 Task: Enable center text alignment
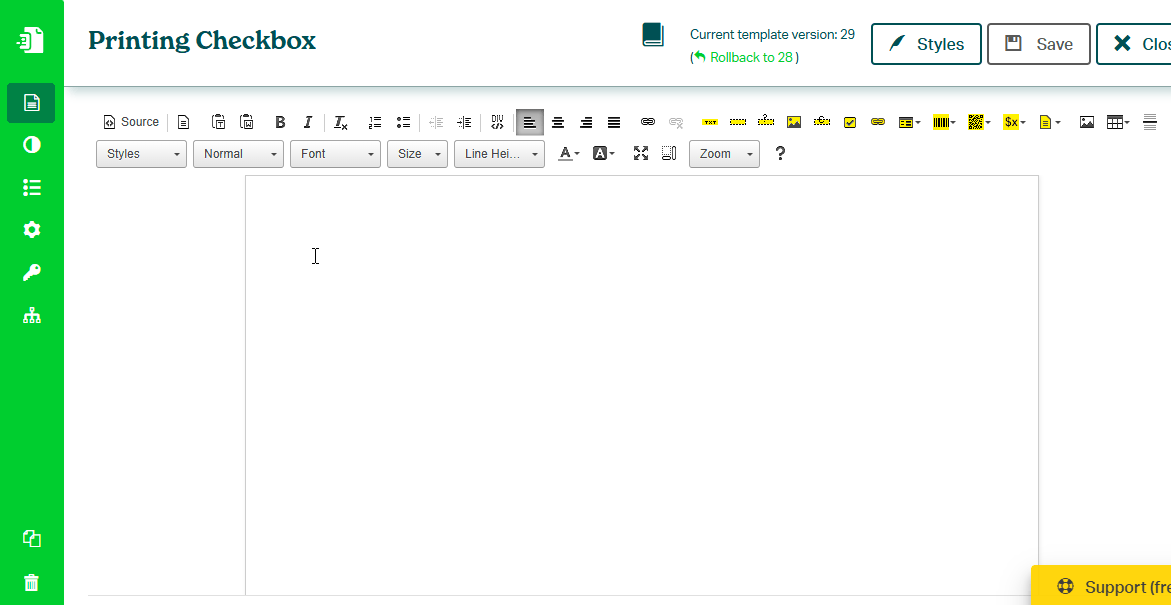click(558, 122)
